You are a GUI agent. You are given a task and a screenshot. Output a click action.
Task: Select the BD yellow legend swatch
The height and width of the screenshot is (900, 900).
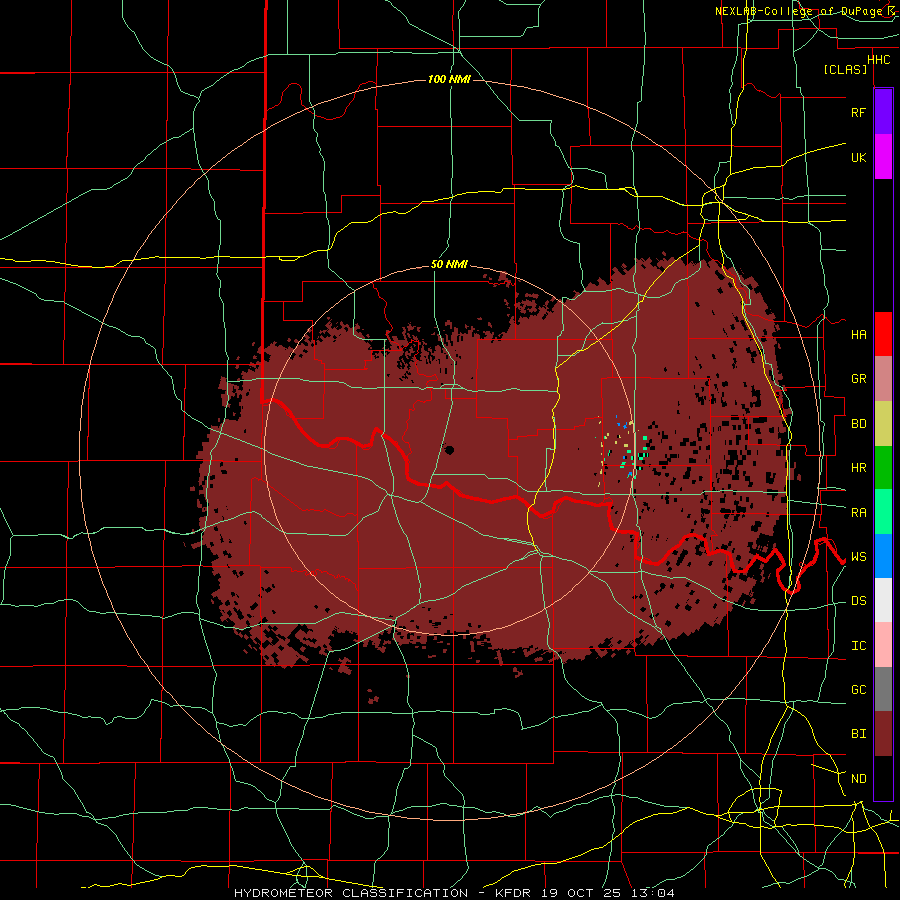[x=883, y=423]
